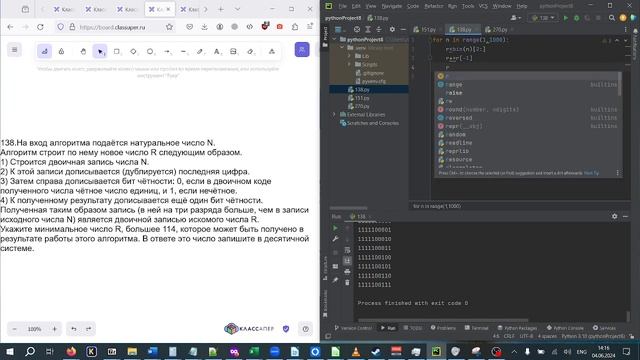640x360 pixels.
Task: Open the whiteboard help button
Action: tap(306, 329)
